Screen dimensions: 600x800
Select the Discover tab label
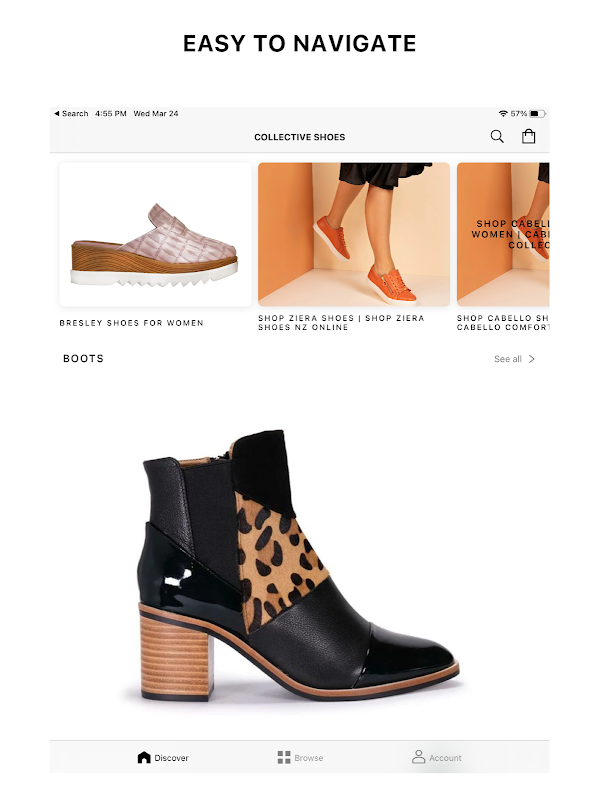[171, 758]
